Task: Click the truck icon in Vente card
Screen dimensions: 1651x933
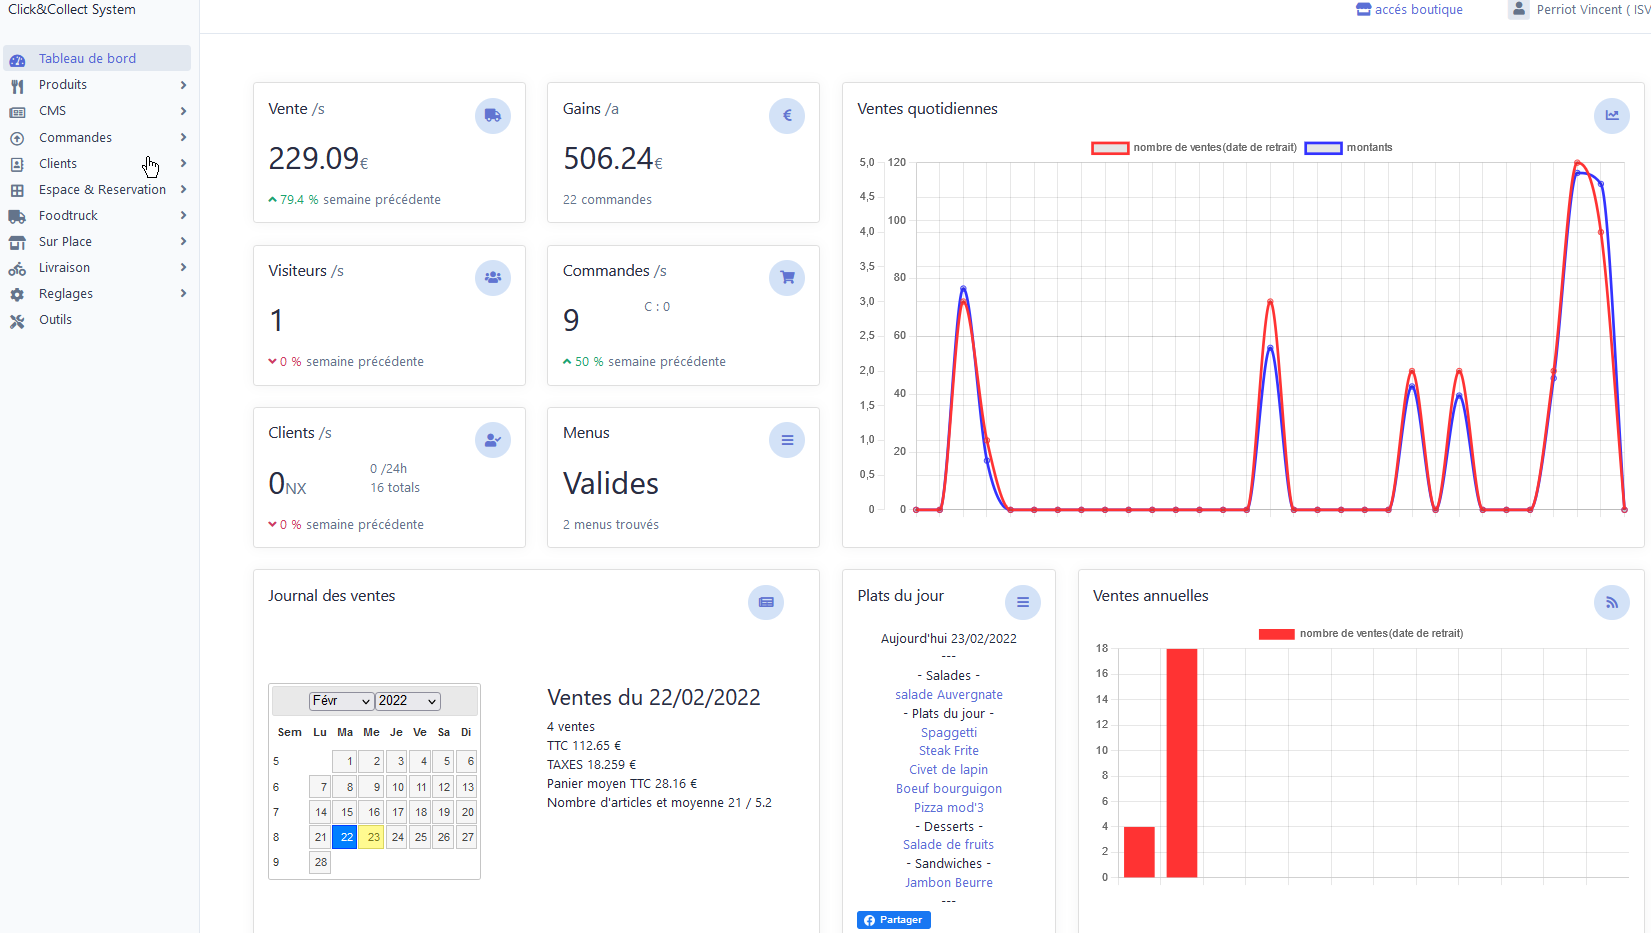Action: coord(492,115)
